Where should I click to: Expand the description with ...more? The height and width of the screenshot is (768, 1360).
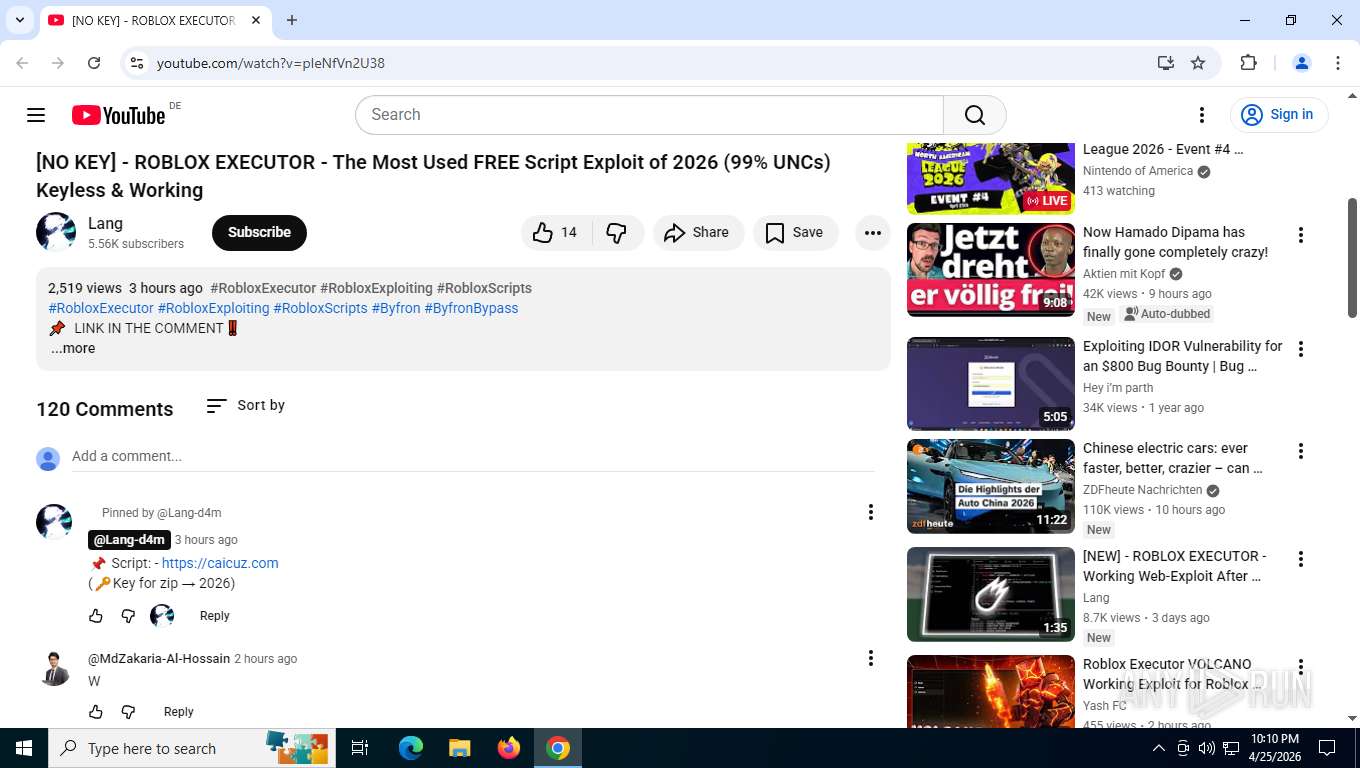tap(73, 349)
